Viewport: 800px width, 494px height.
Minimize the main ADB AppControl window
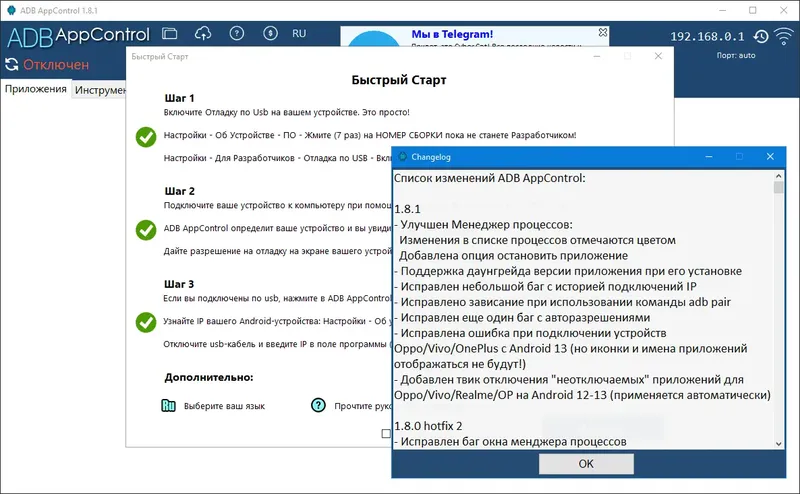(722, 10)
